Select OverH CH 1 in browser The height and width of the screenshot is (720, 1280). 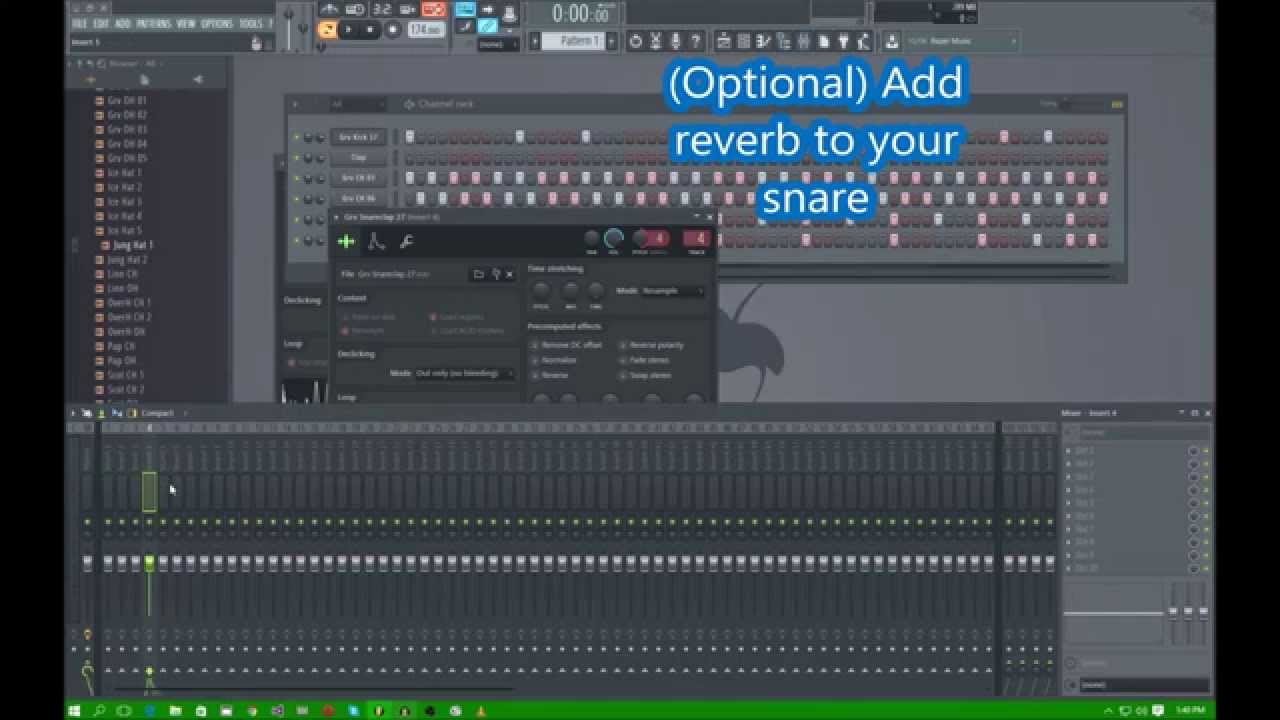click(129, 303)
